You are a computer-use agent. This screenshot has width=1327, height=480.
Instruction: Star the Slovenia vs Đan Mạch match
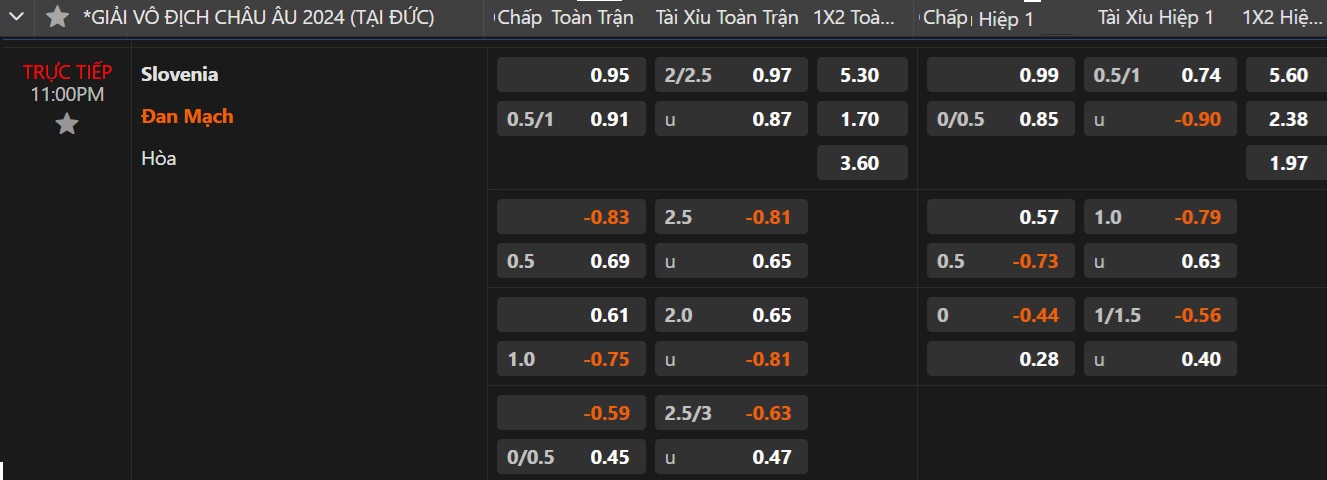[x=66, y=124]
